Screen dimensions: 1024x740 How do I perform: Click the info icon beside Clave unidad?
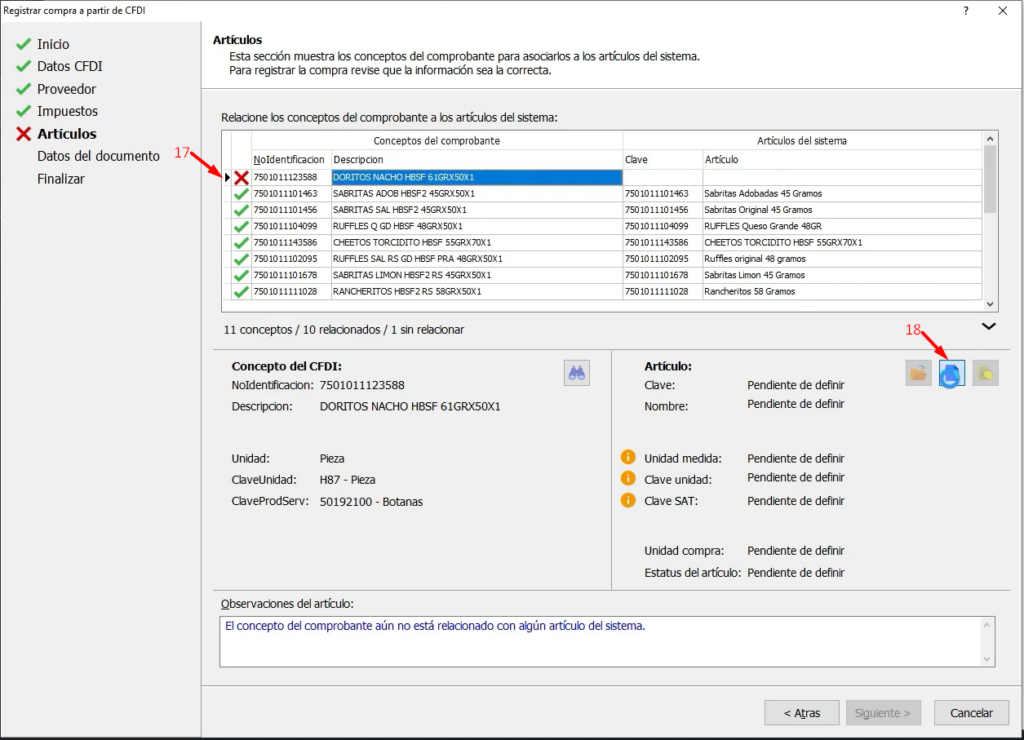[x=628, y=478]
